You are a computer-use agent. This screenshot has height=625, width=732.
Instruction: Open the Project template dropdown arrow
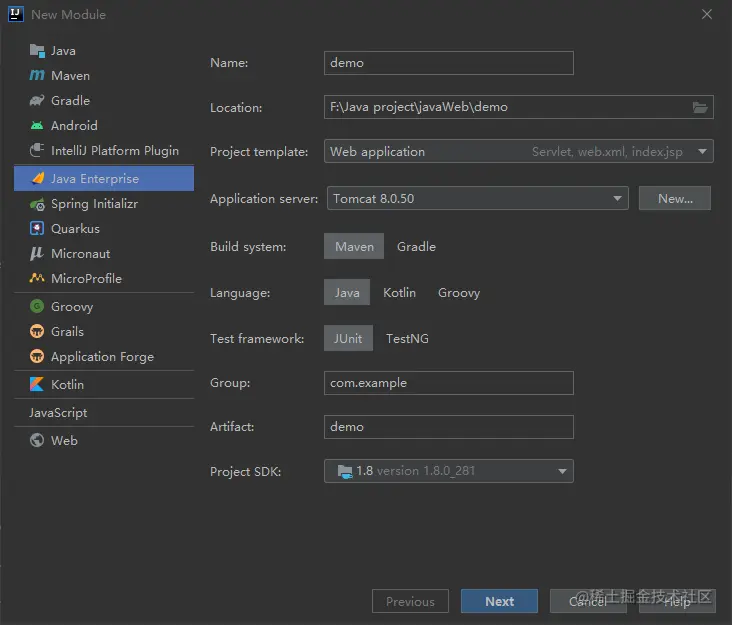click(x=702, y=151)
